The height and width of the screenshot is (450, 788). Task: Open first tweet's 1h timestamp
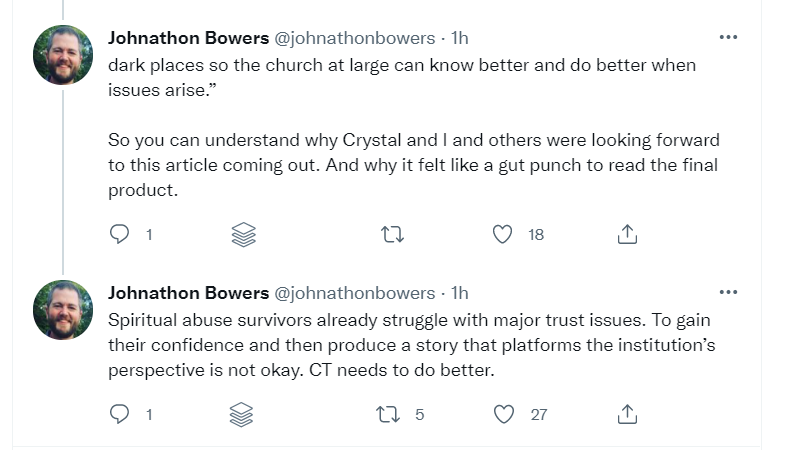(x=460, y=39)
